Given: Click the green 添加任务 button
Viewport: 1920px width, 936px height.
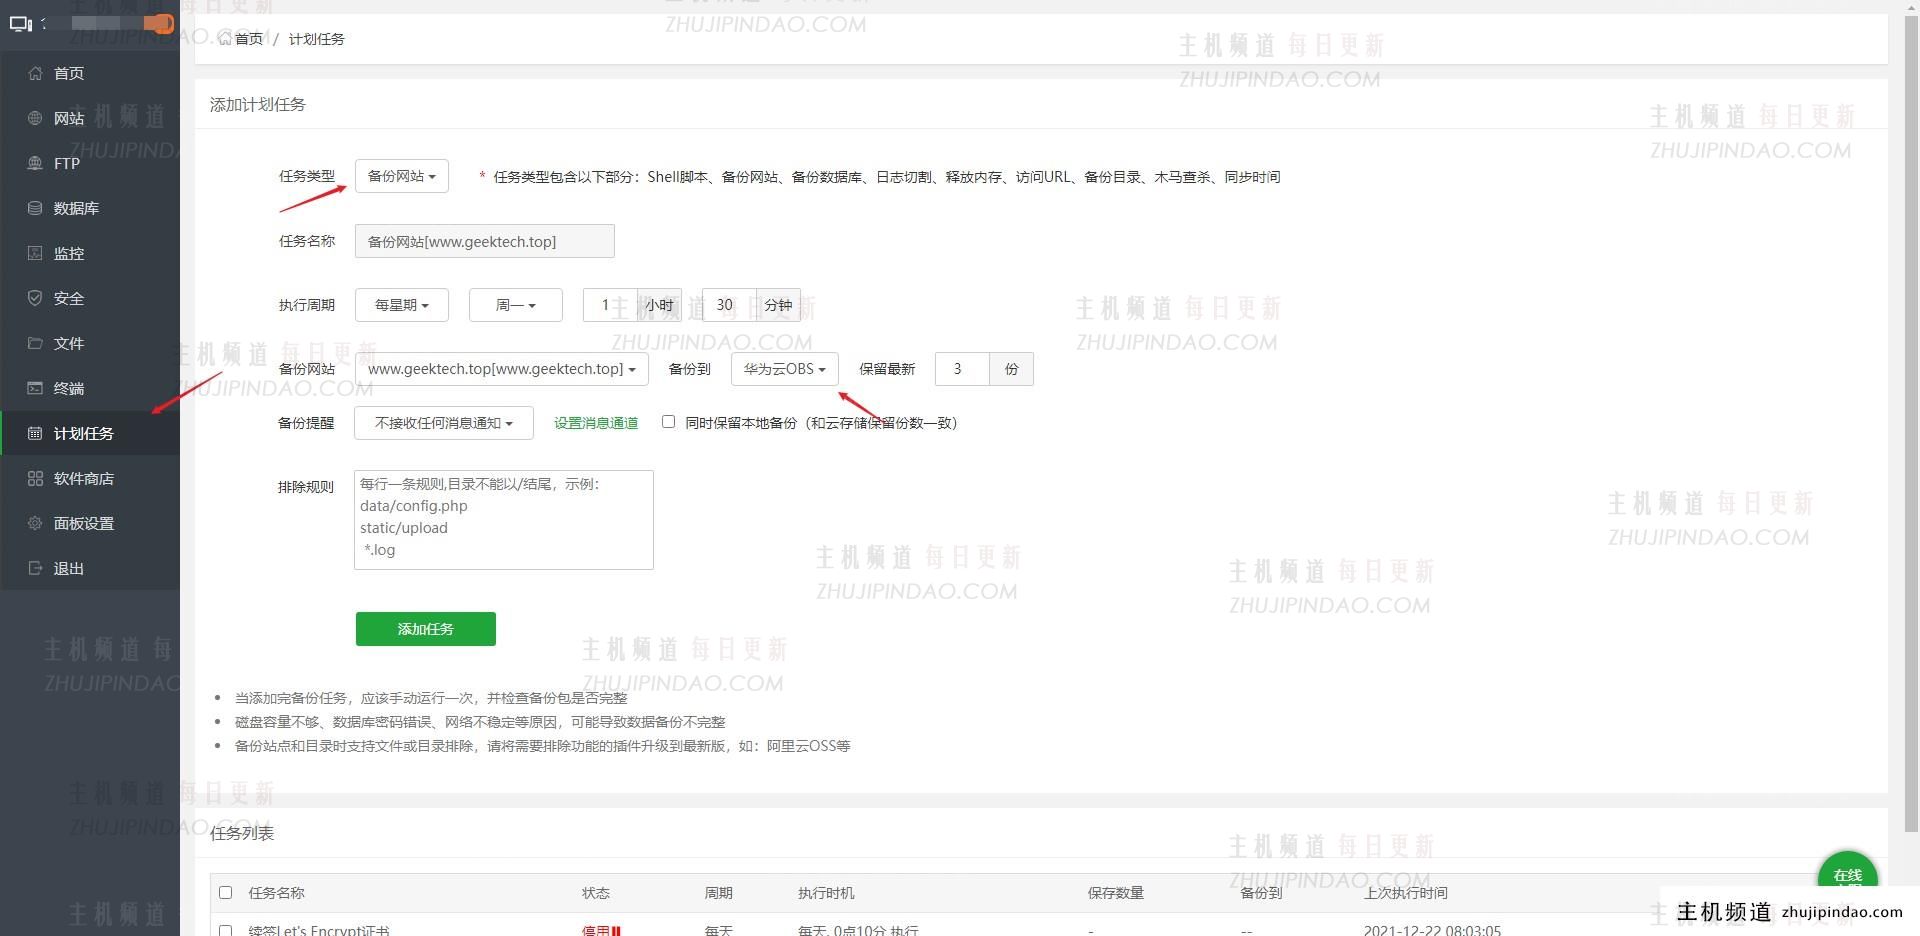Looking at the screenshot, I should (425, 629).
